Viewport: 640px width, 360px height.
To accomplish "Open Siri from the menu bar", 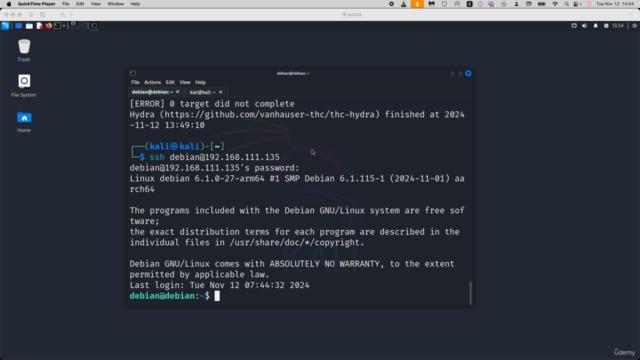I will pyautogui.click(x=588, y=4).
